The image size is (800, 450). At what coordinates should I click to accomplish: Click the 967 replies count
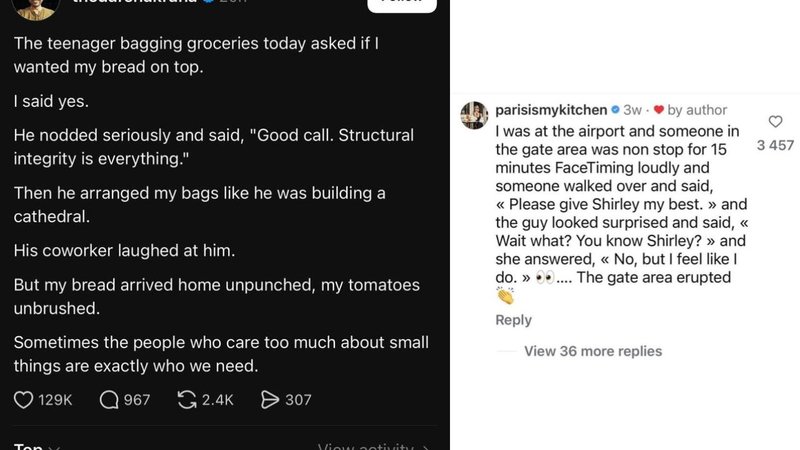coord(137,400)
